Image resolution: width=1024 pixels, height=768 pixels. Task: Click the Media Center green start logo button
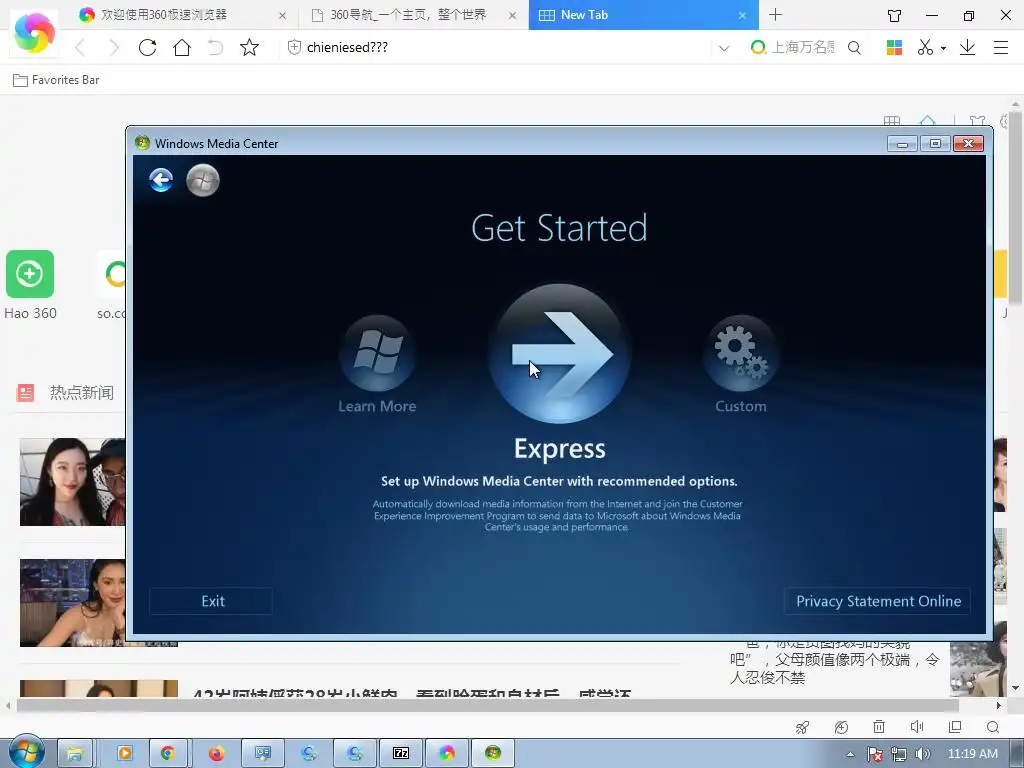click(202, 180)
